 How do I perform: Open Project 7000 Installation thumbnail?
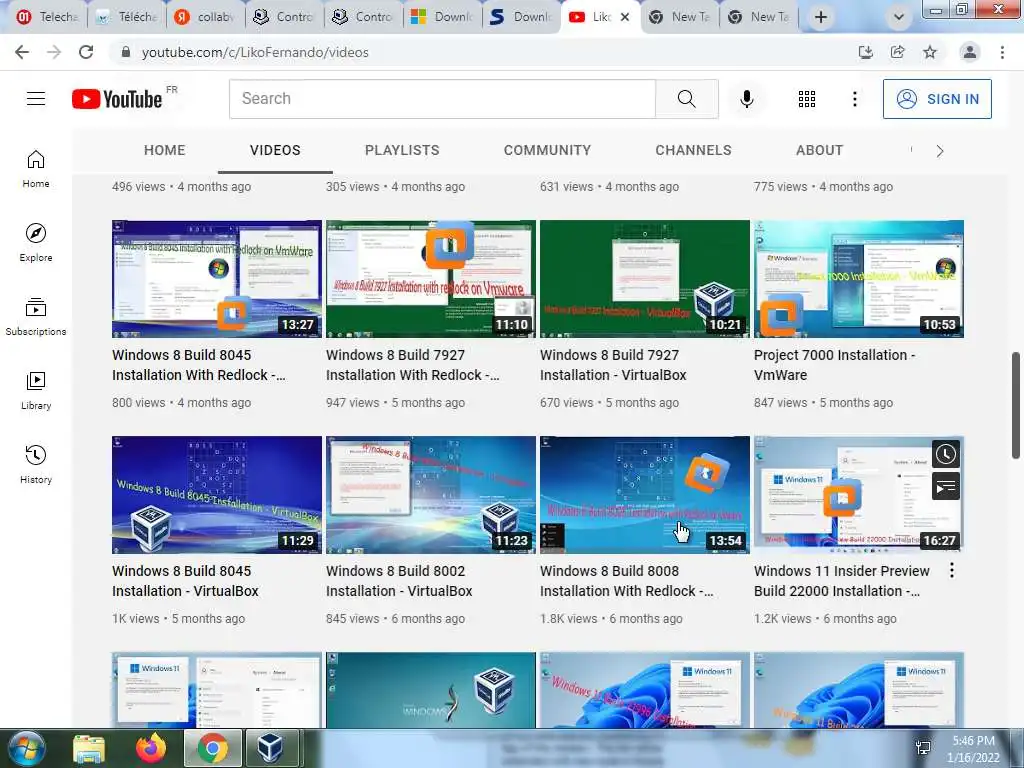tap(859, 279)
